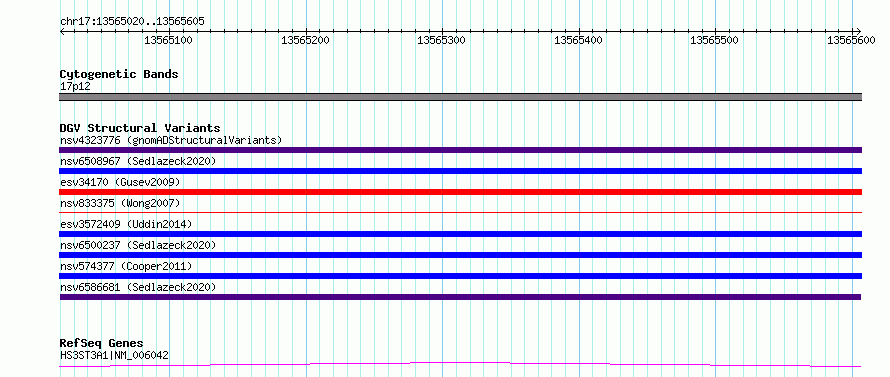Viewport: 890px width, 377px height.
Task: Click the 13565200 ruler tick label
Action: click(305, 40)
